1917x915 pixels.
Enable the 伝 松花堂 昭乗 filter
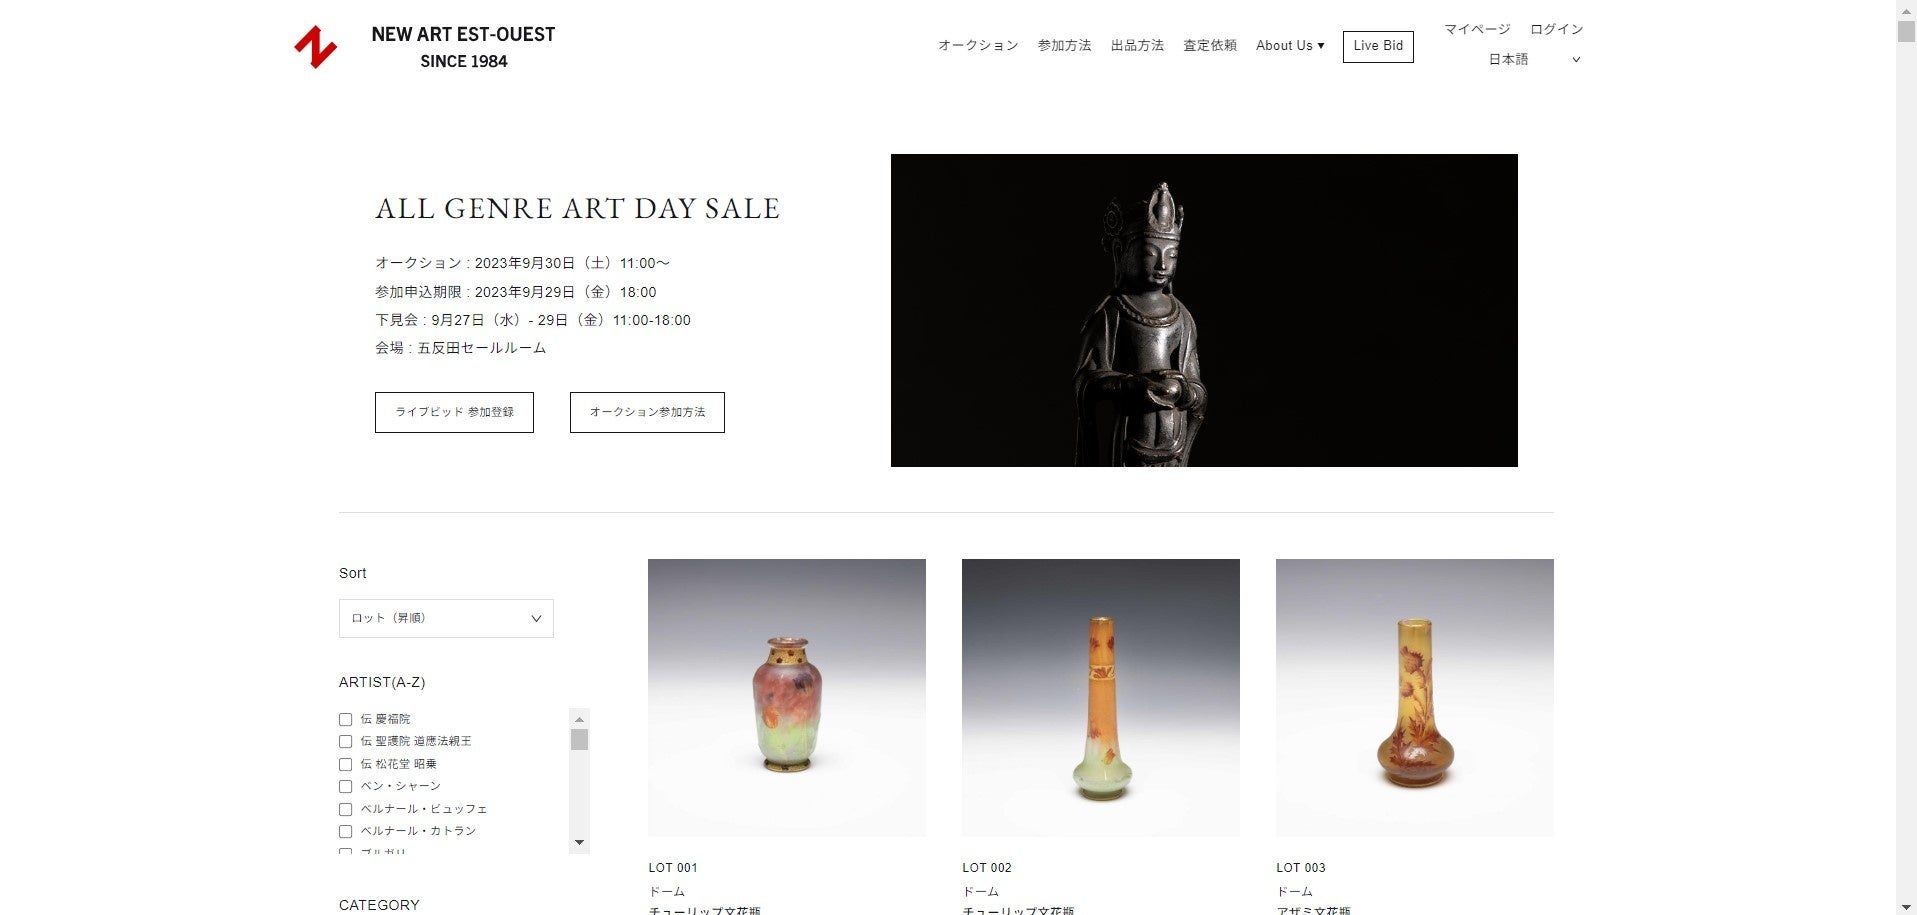coord(345,764)
